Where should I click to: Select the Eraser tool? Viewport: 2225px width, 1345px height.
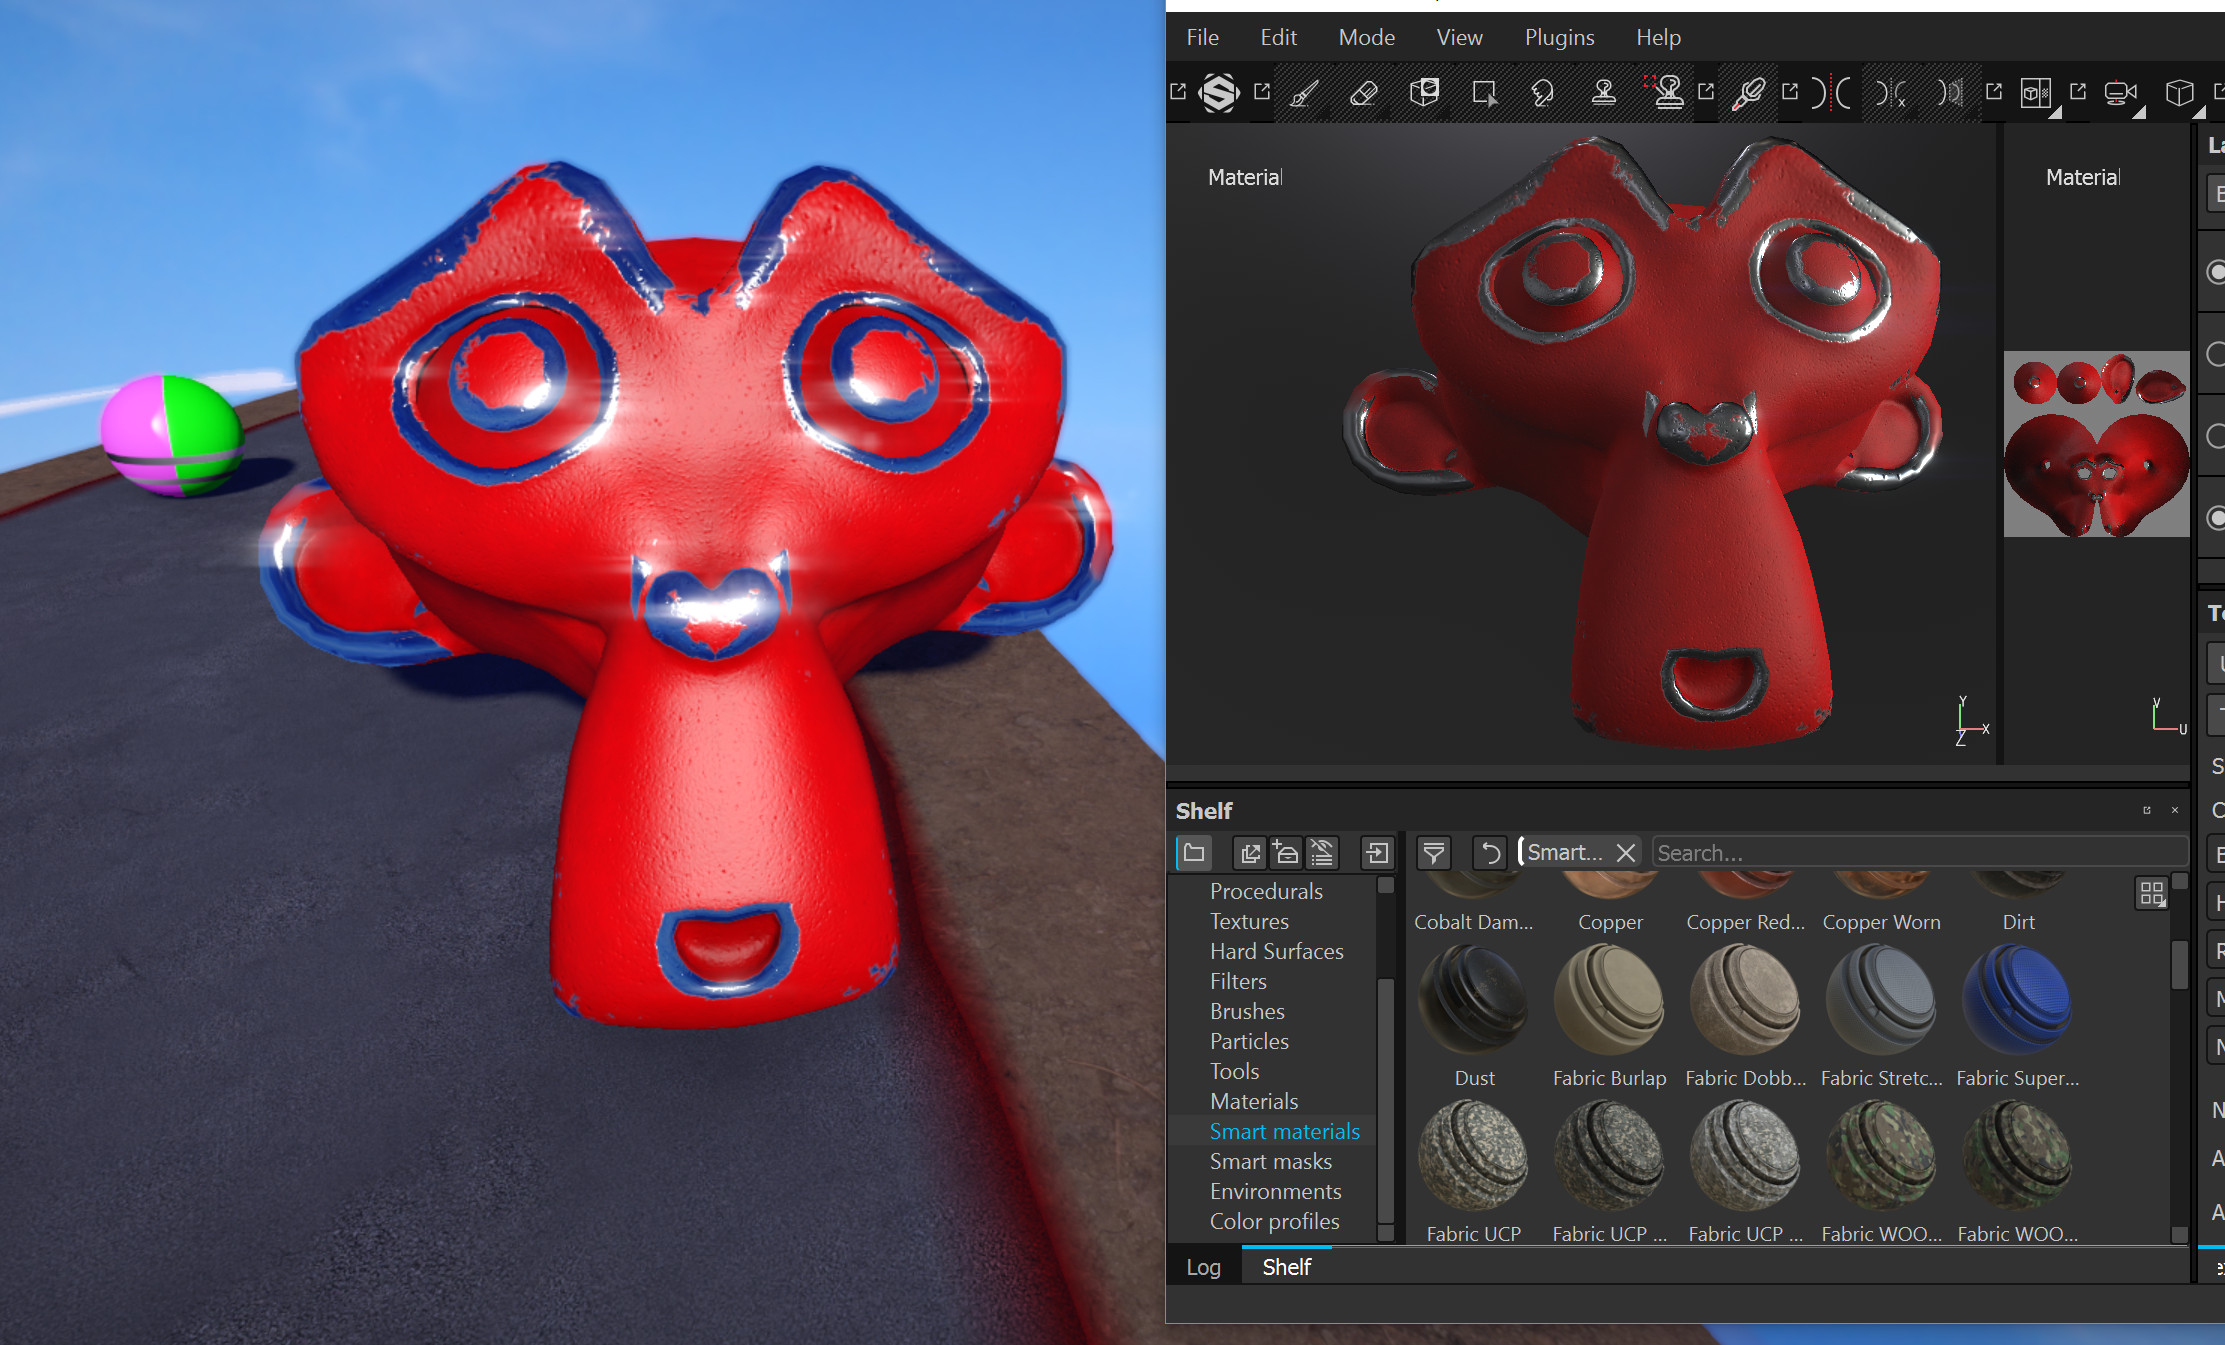1363,94
